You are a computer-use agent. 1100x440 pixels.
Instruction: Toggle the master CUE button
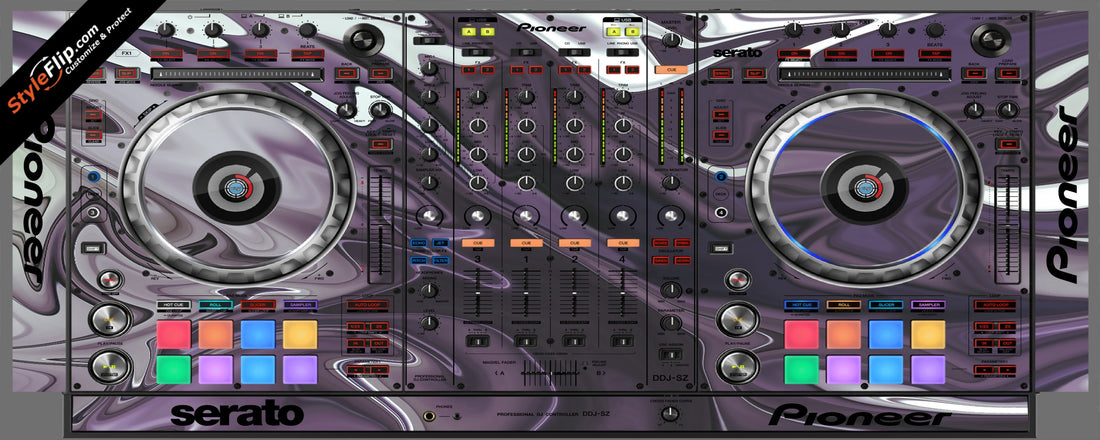pyautogui.click(x=671, y=70)
